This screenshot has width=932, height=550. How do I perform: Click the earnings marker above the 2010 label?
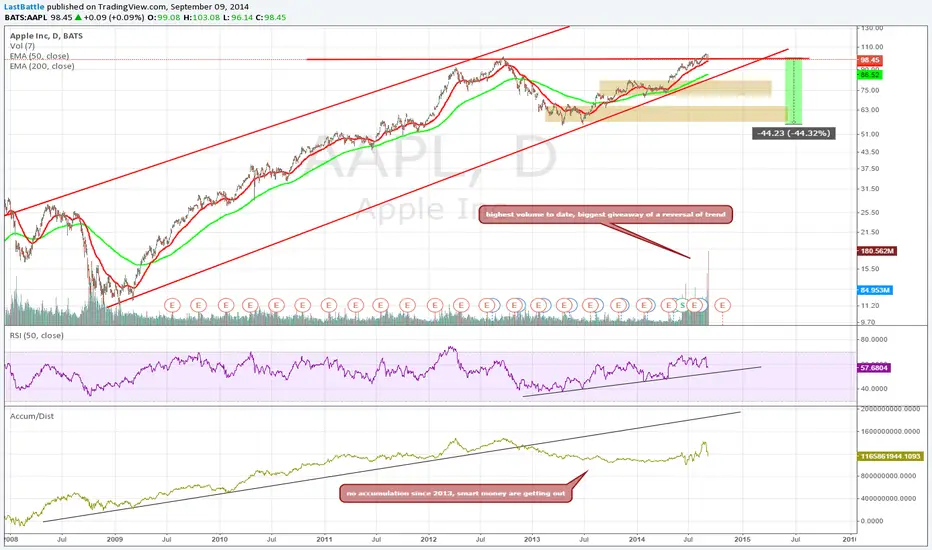[225, 305]
